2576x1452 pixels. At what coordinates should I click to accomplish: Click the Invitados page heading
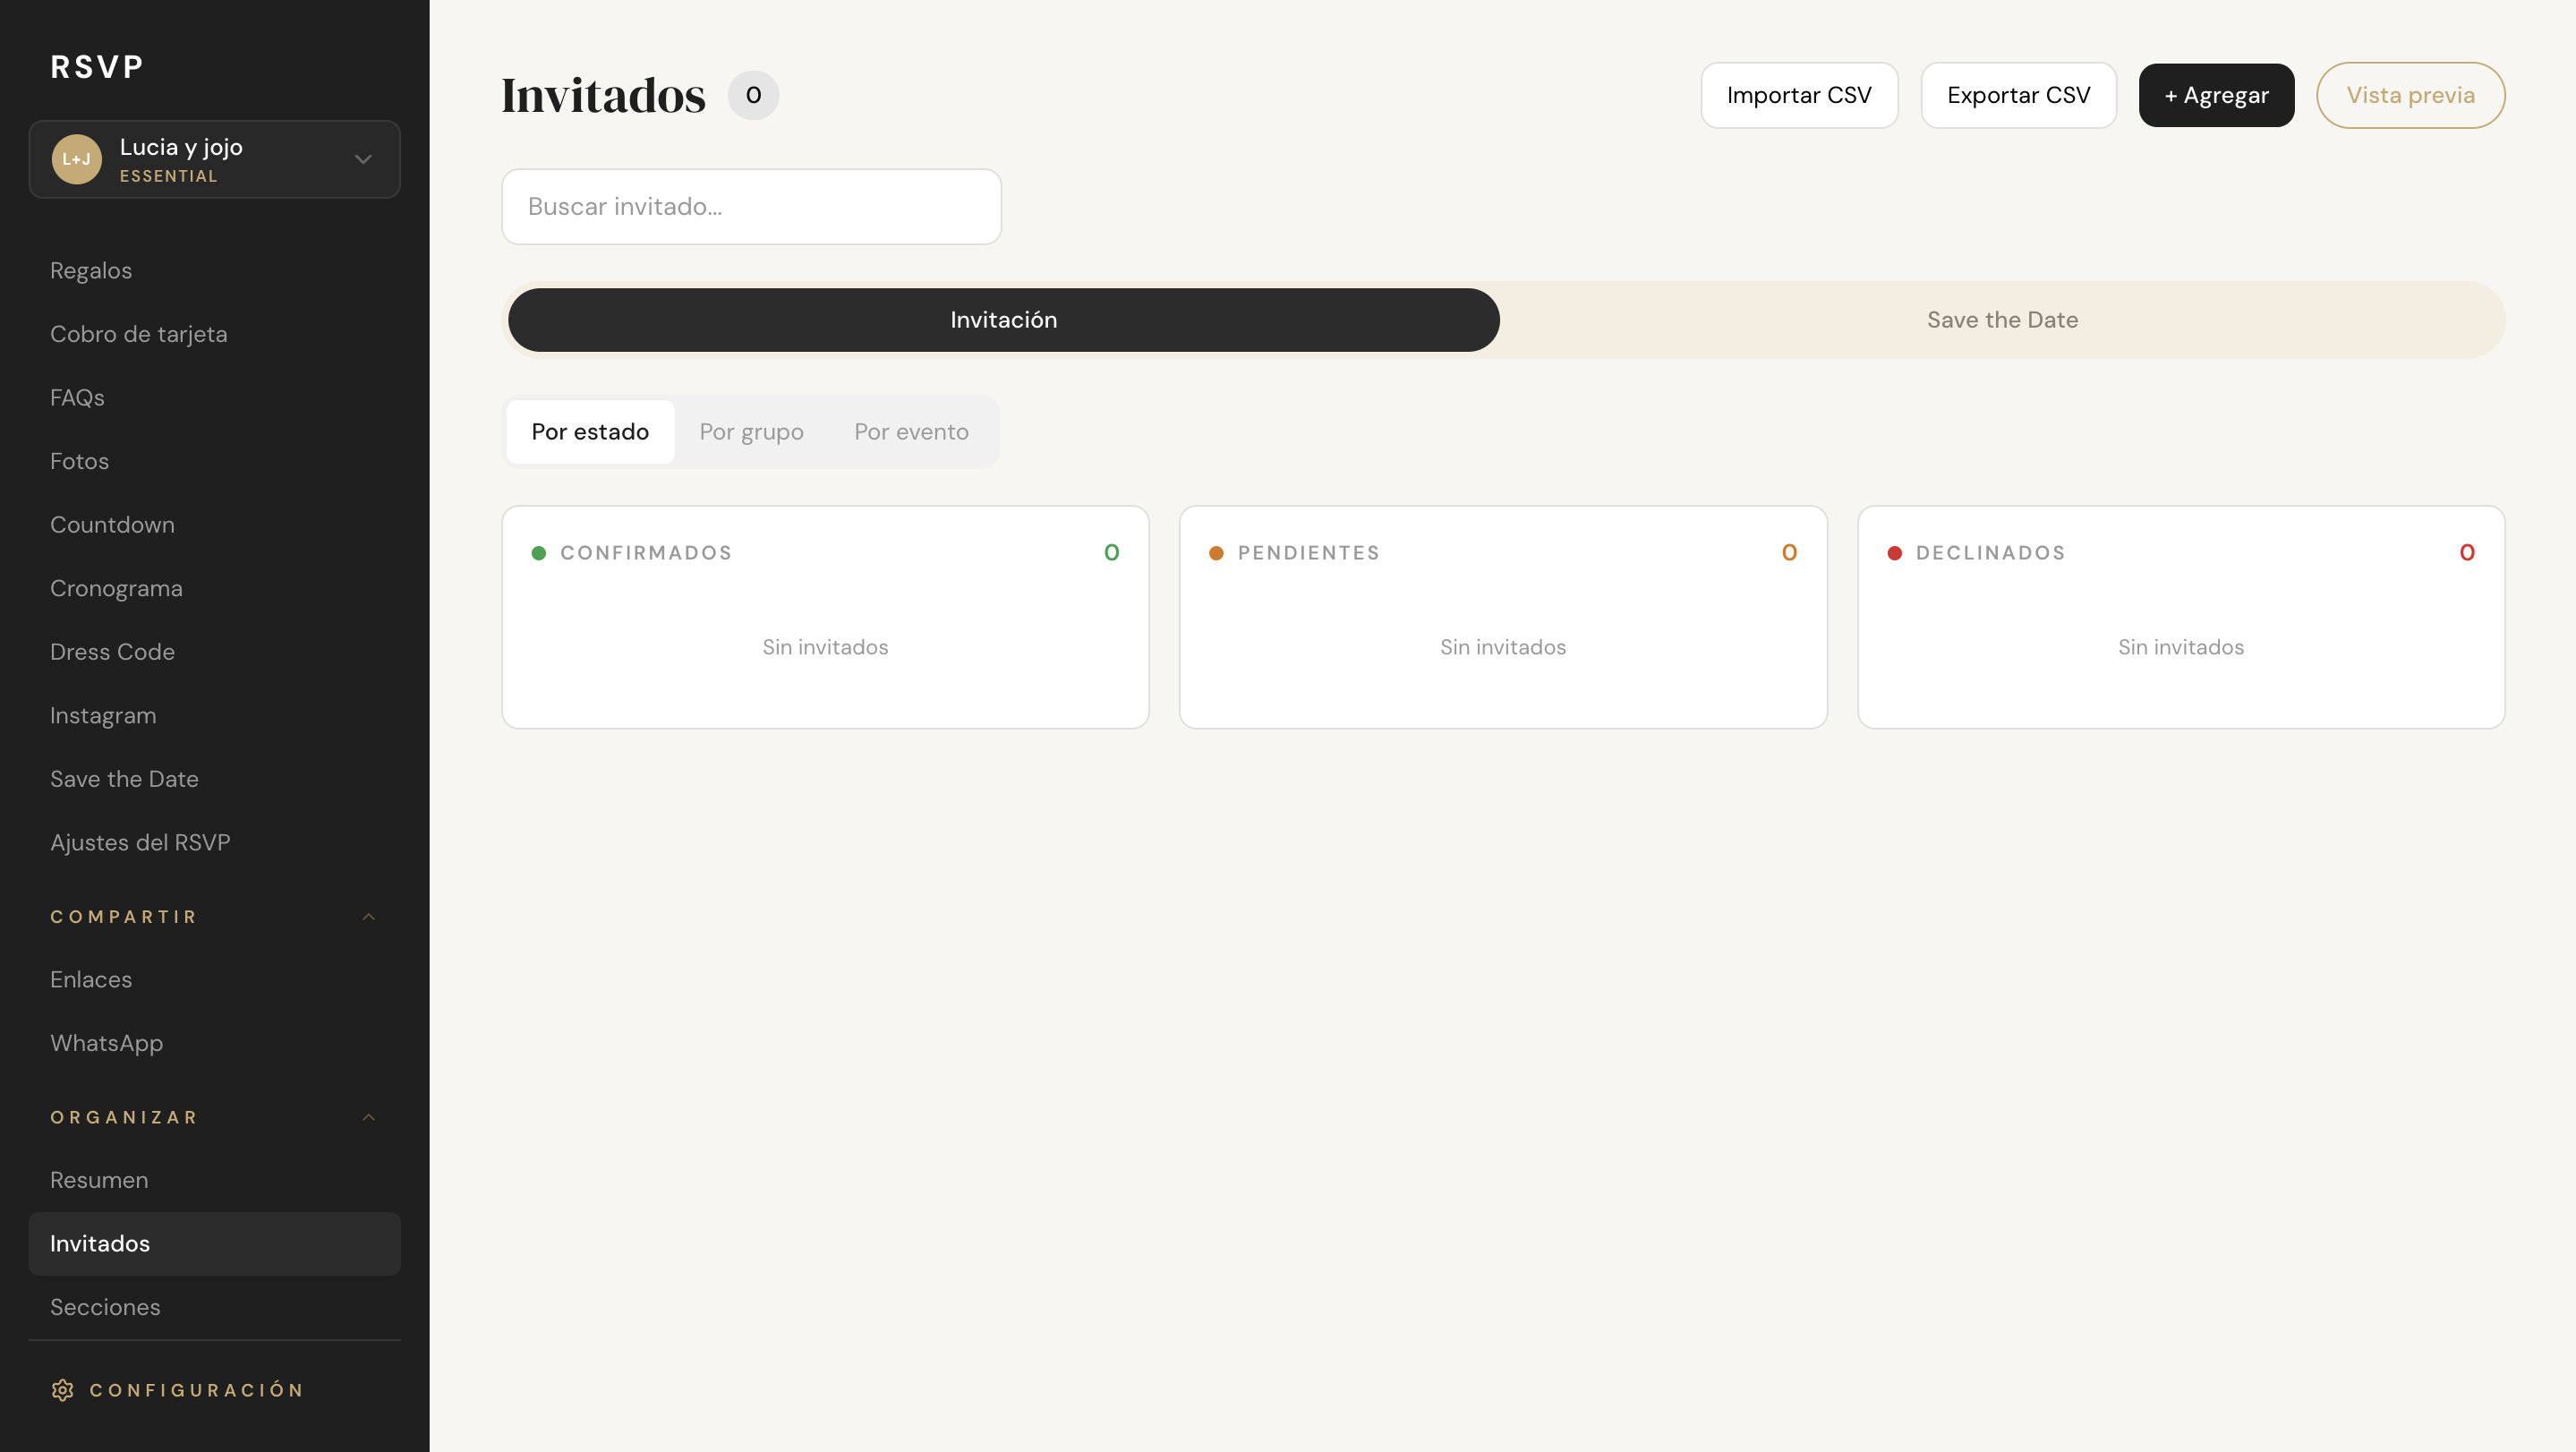603,95
